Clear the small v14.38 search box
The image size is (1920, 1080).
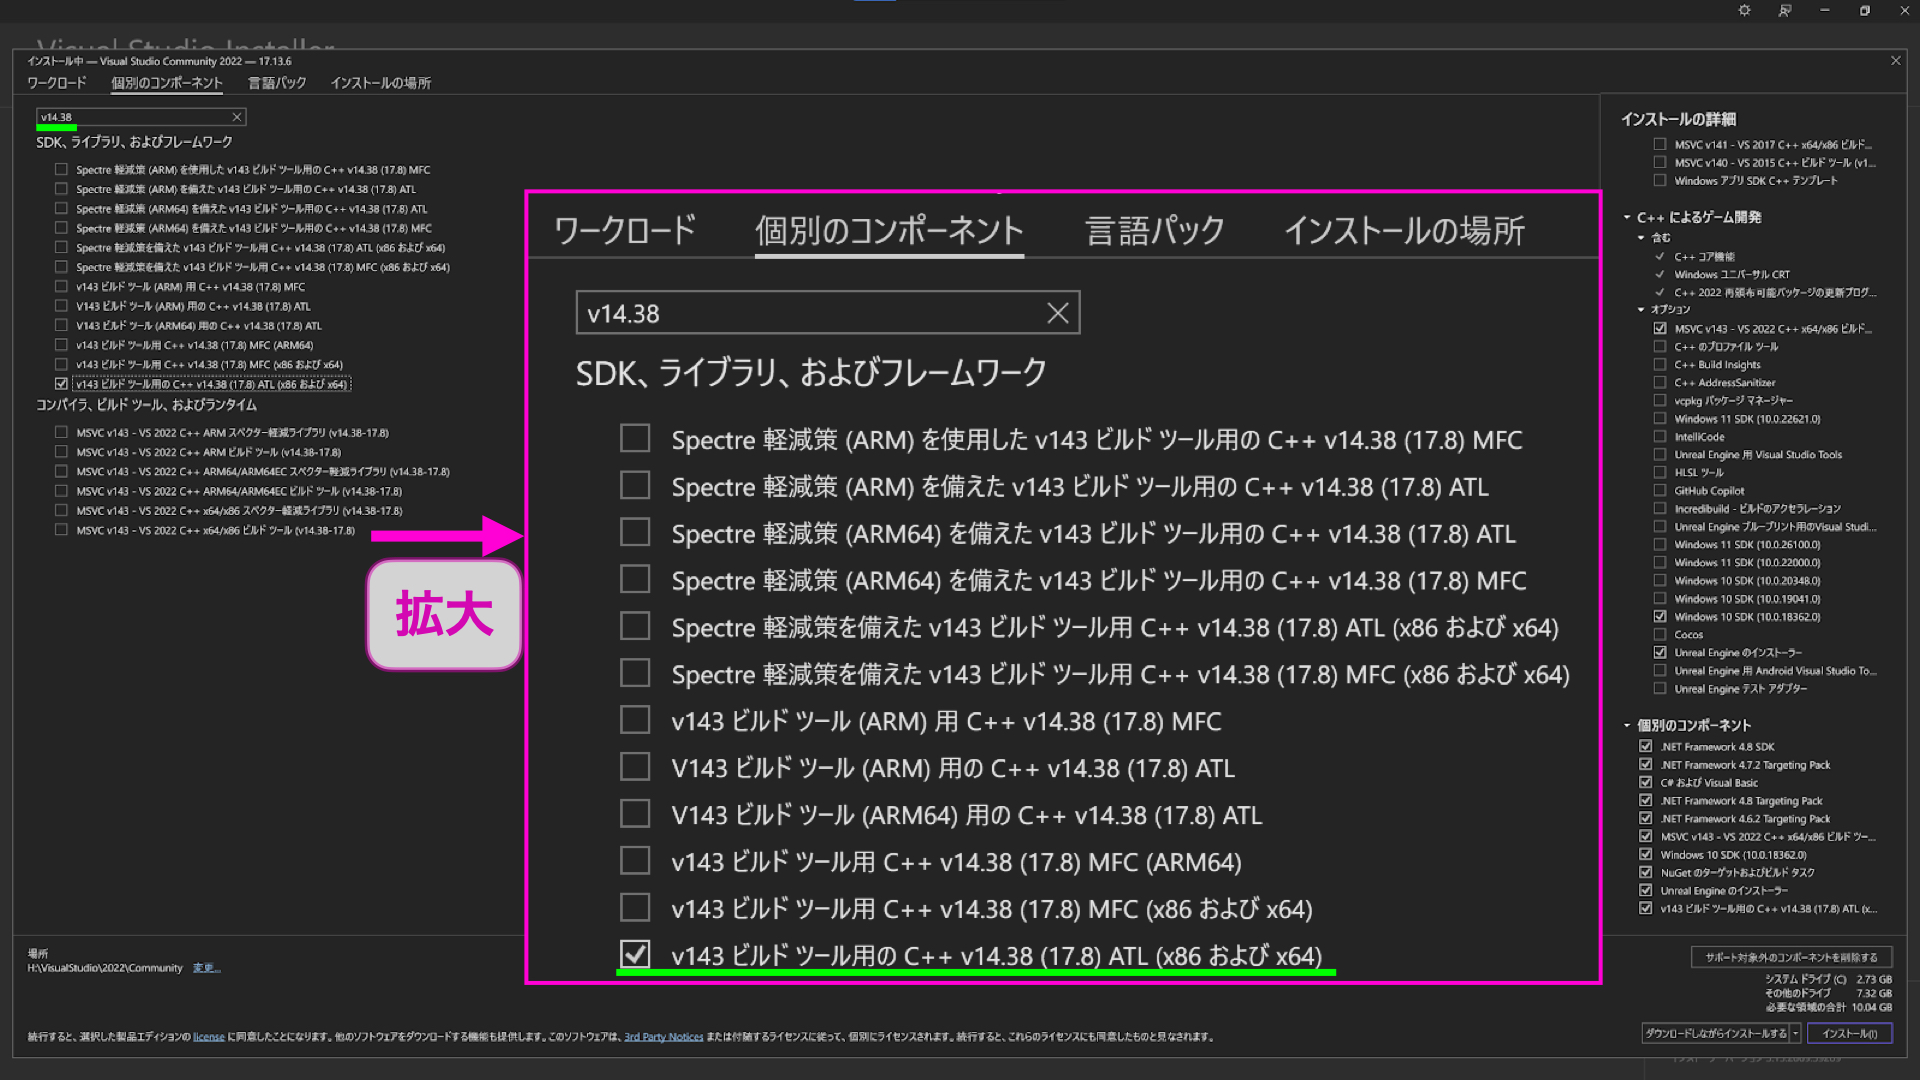[x=237, y=117]
